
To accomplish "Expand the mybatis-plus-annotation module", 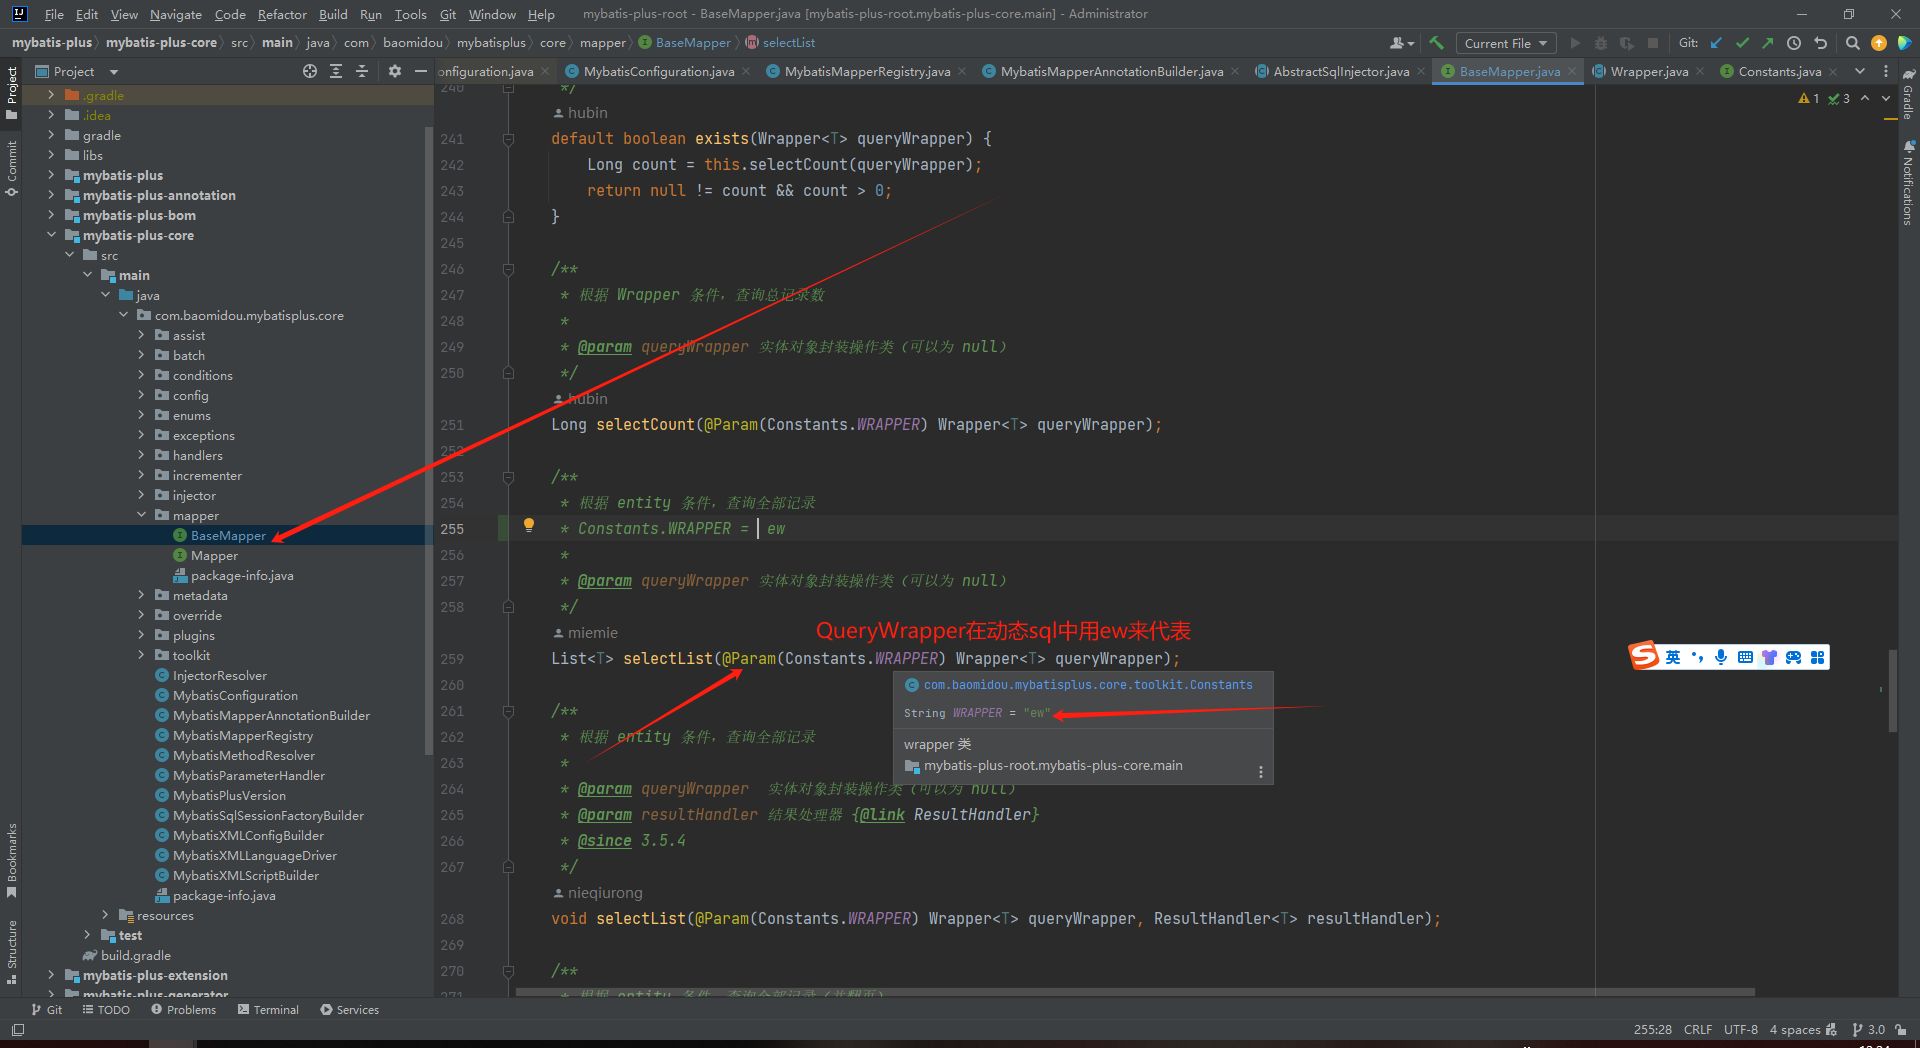I will coord(51,195).
